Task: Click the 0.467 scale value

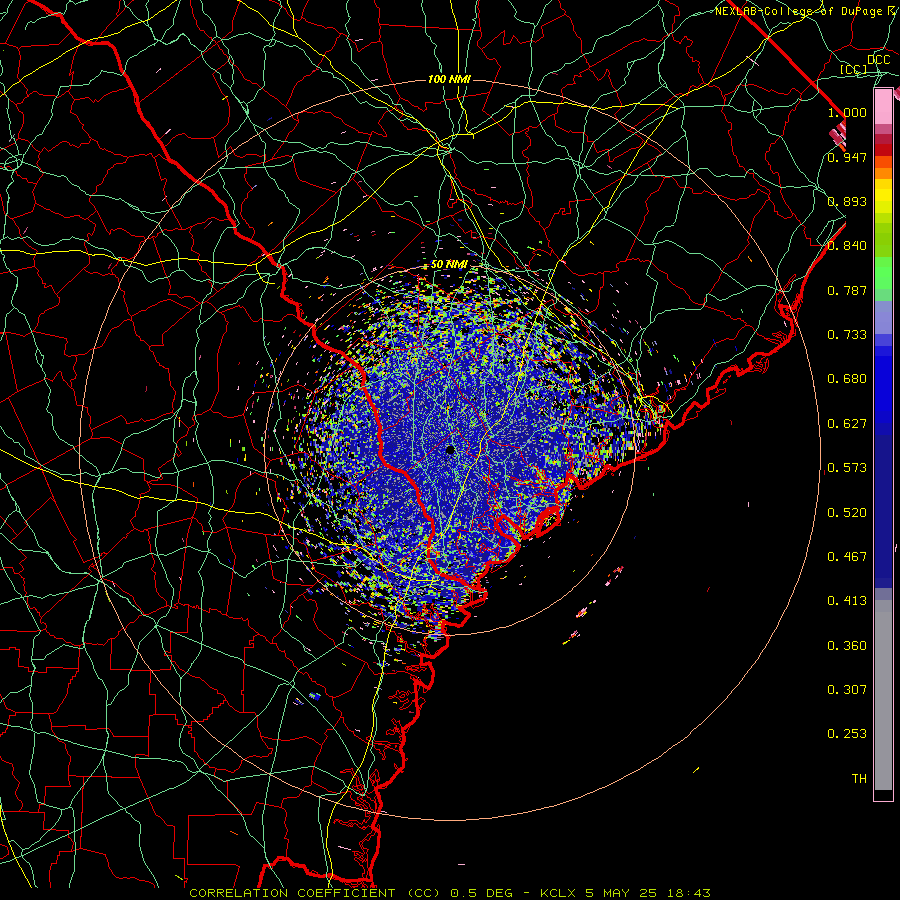Action: click(847, 557)
